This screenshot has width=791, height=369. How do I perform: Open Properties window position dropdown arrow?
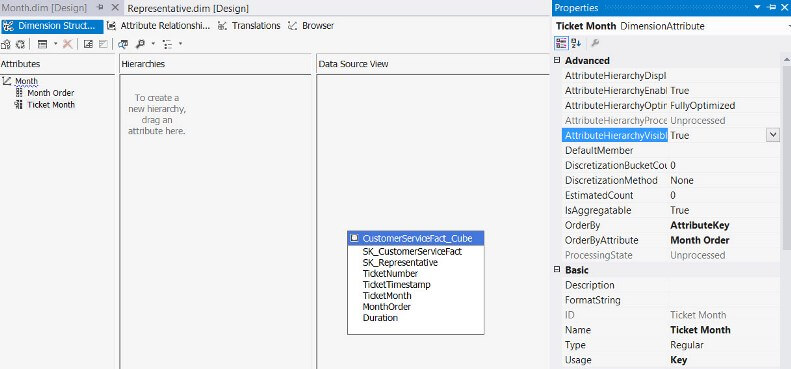[x=758, y=8]
